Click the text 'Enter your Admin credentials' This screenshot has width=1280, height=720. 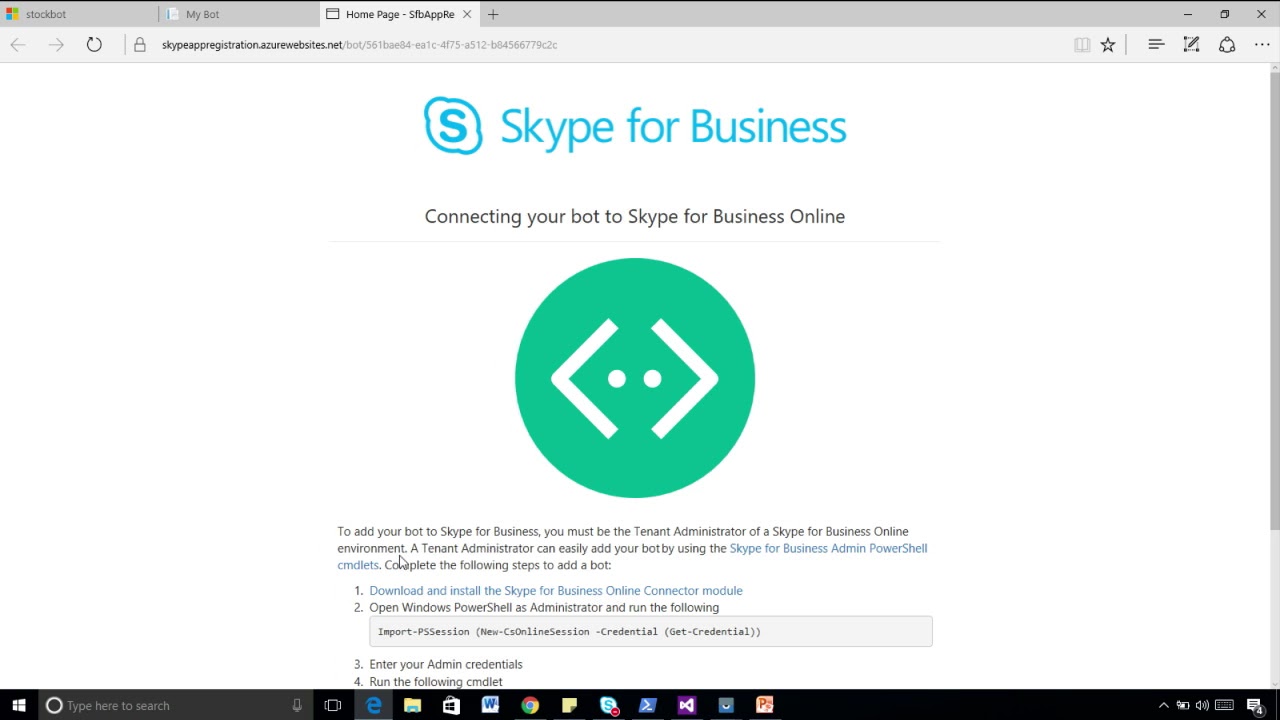(x=446, y=664)
